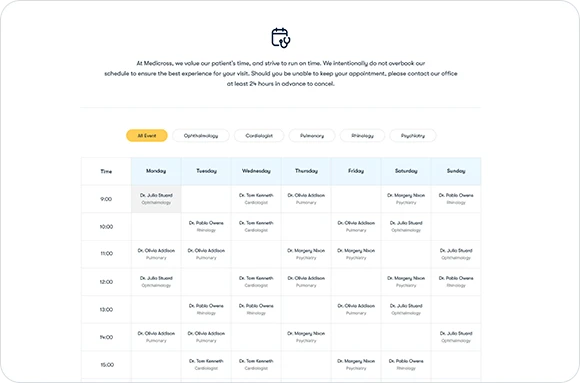Select Thursday 14:00 Dr. Margery Nixon slot

pos(306,337)
